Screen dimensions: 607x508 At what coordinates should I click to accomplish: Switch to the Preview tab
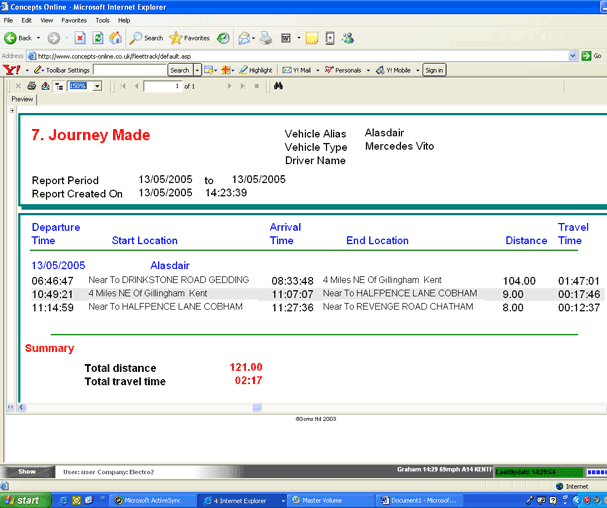[x=22, y=100]
